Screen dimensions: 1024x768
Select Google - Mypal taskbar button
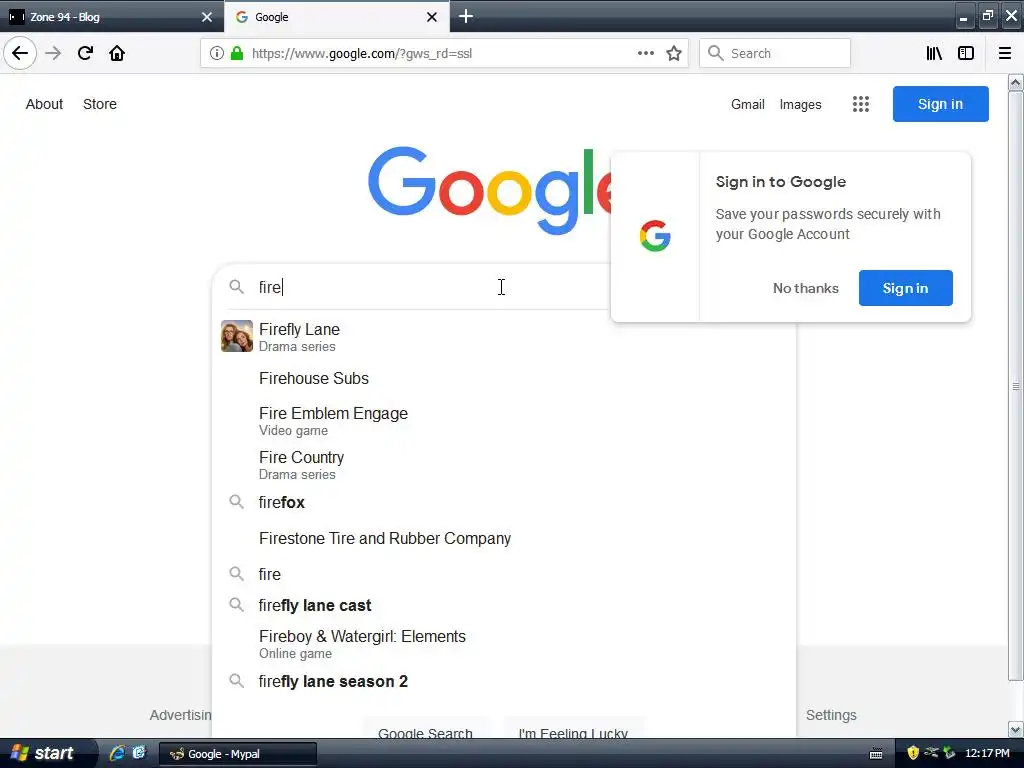pos(238,754)
